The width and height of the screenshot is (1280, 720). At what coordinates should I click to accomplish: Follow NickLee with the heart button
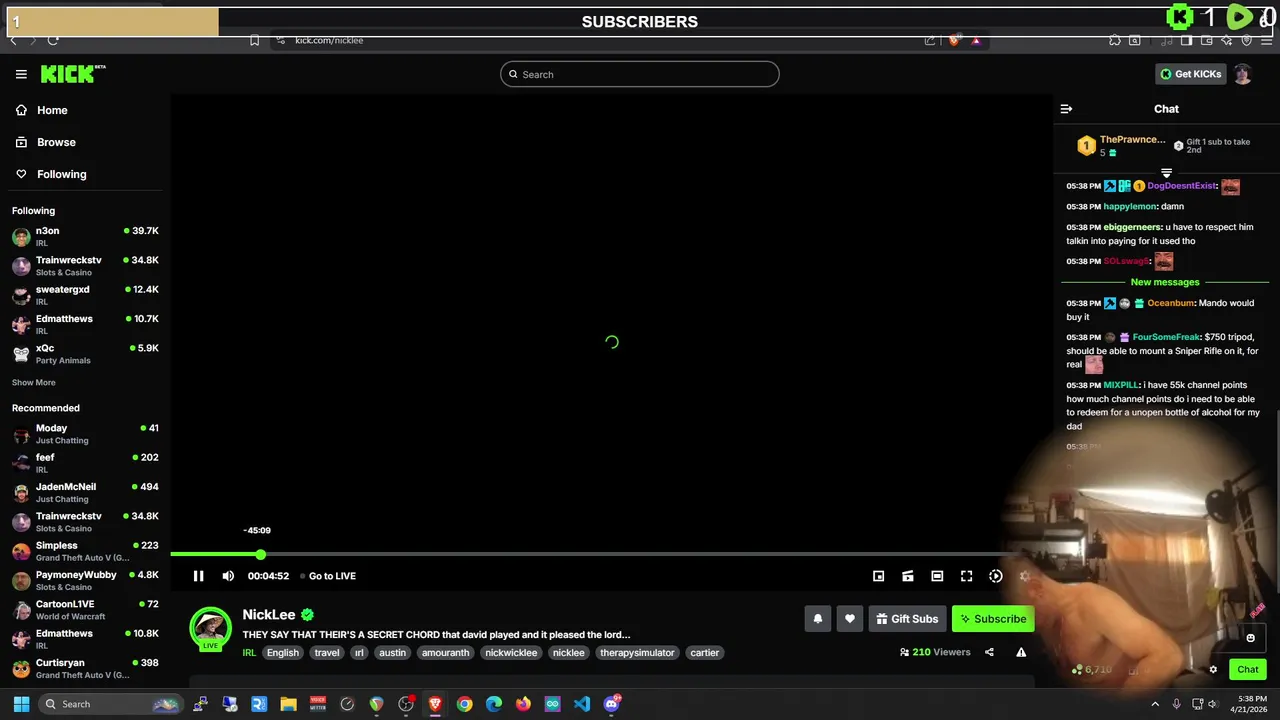click(849, 619)
